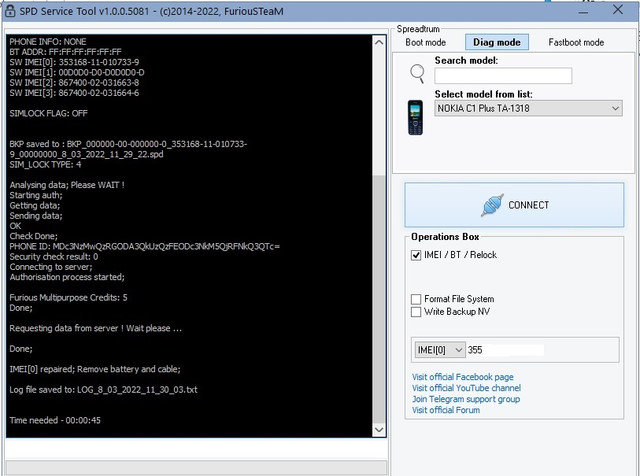Screen dimensions: 640x476
Task: Click the lock icon in title bar
Action: [10, 11]
